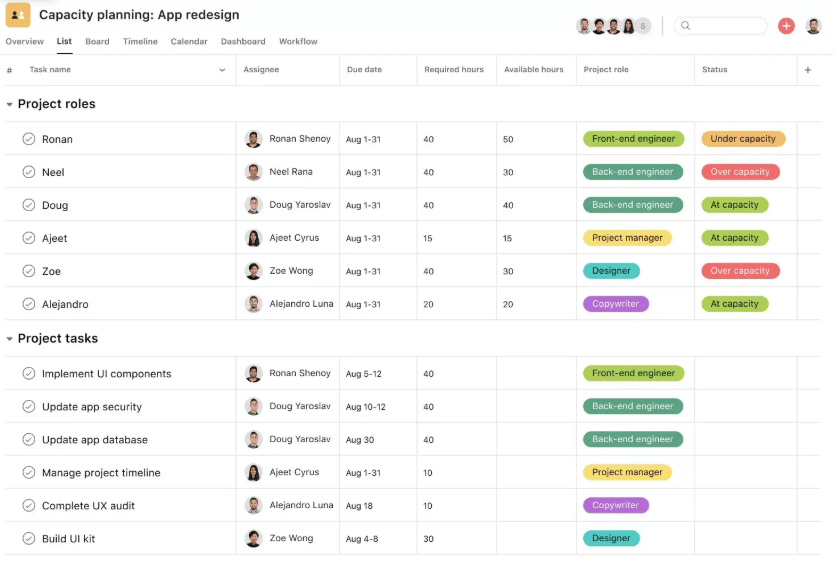
Task: Change Neel's Over capacity status
Action: pyautogui.click(x=740, y=172)
